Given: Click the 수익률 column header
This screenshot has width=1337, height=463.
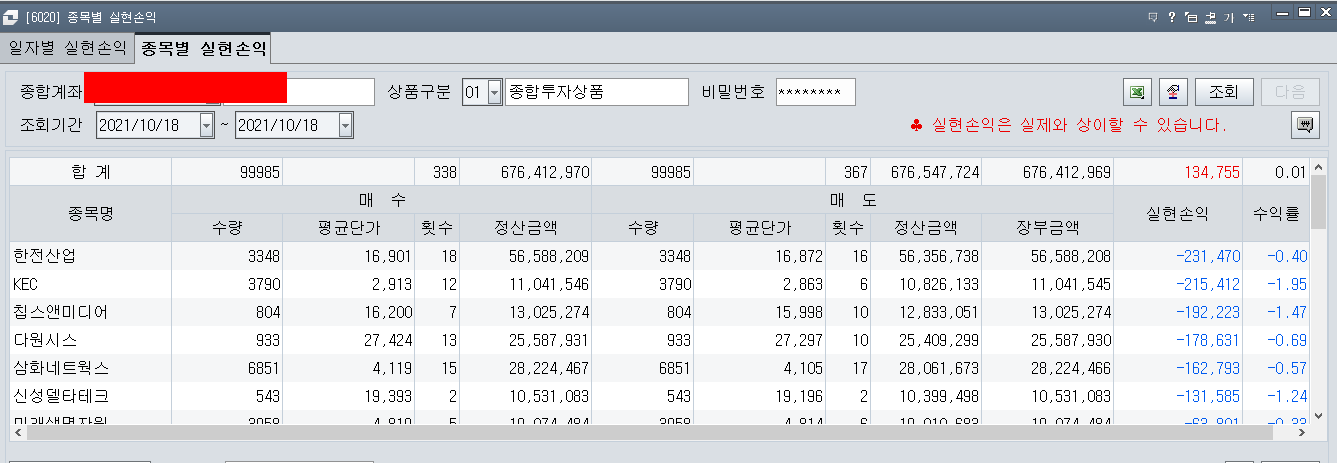Looking at the screenshot, I should click(1276, 213).
